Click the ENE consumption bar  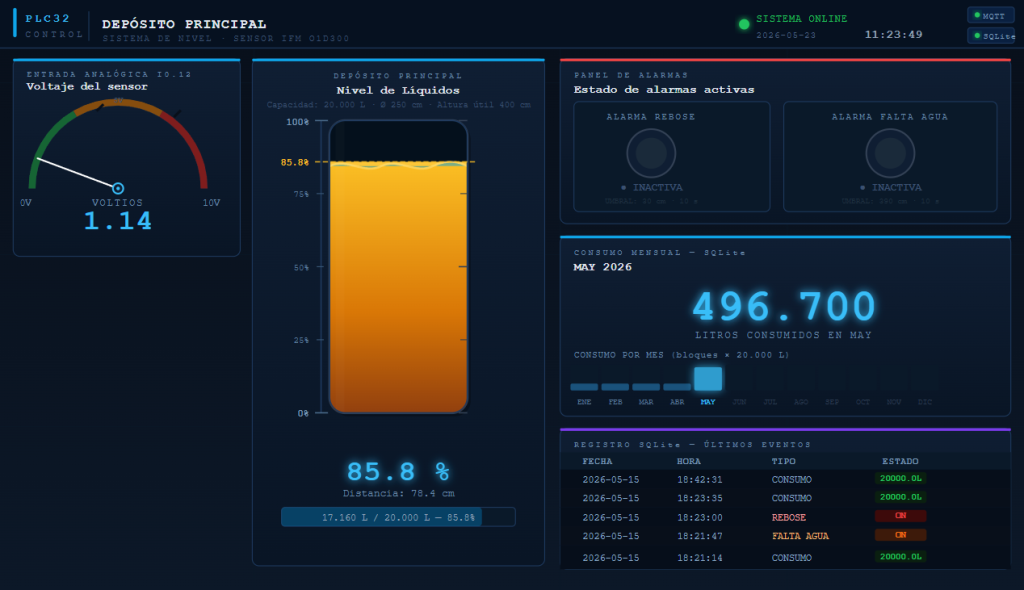point(584,387)
